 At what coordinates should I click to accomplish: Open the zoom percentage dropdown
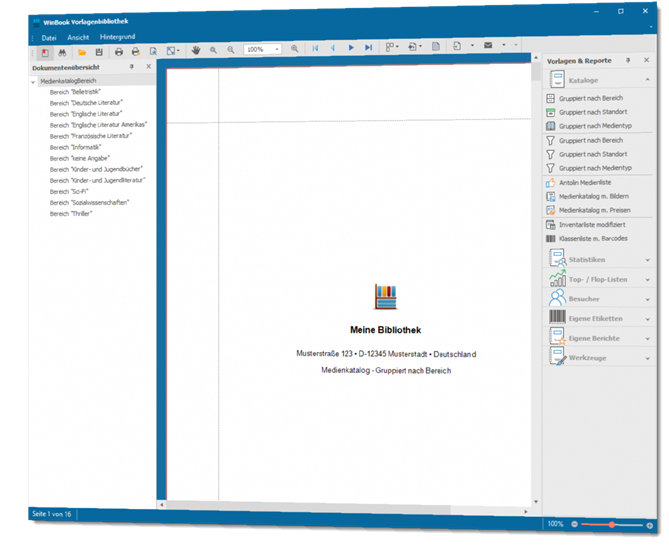[276, 49]
